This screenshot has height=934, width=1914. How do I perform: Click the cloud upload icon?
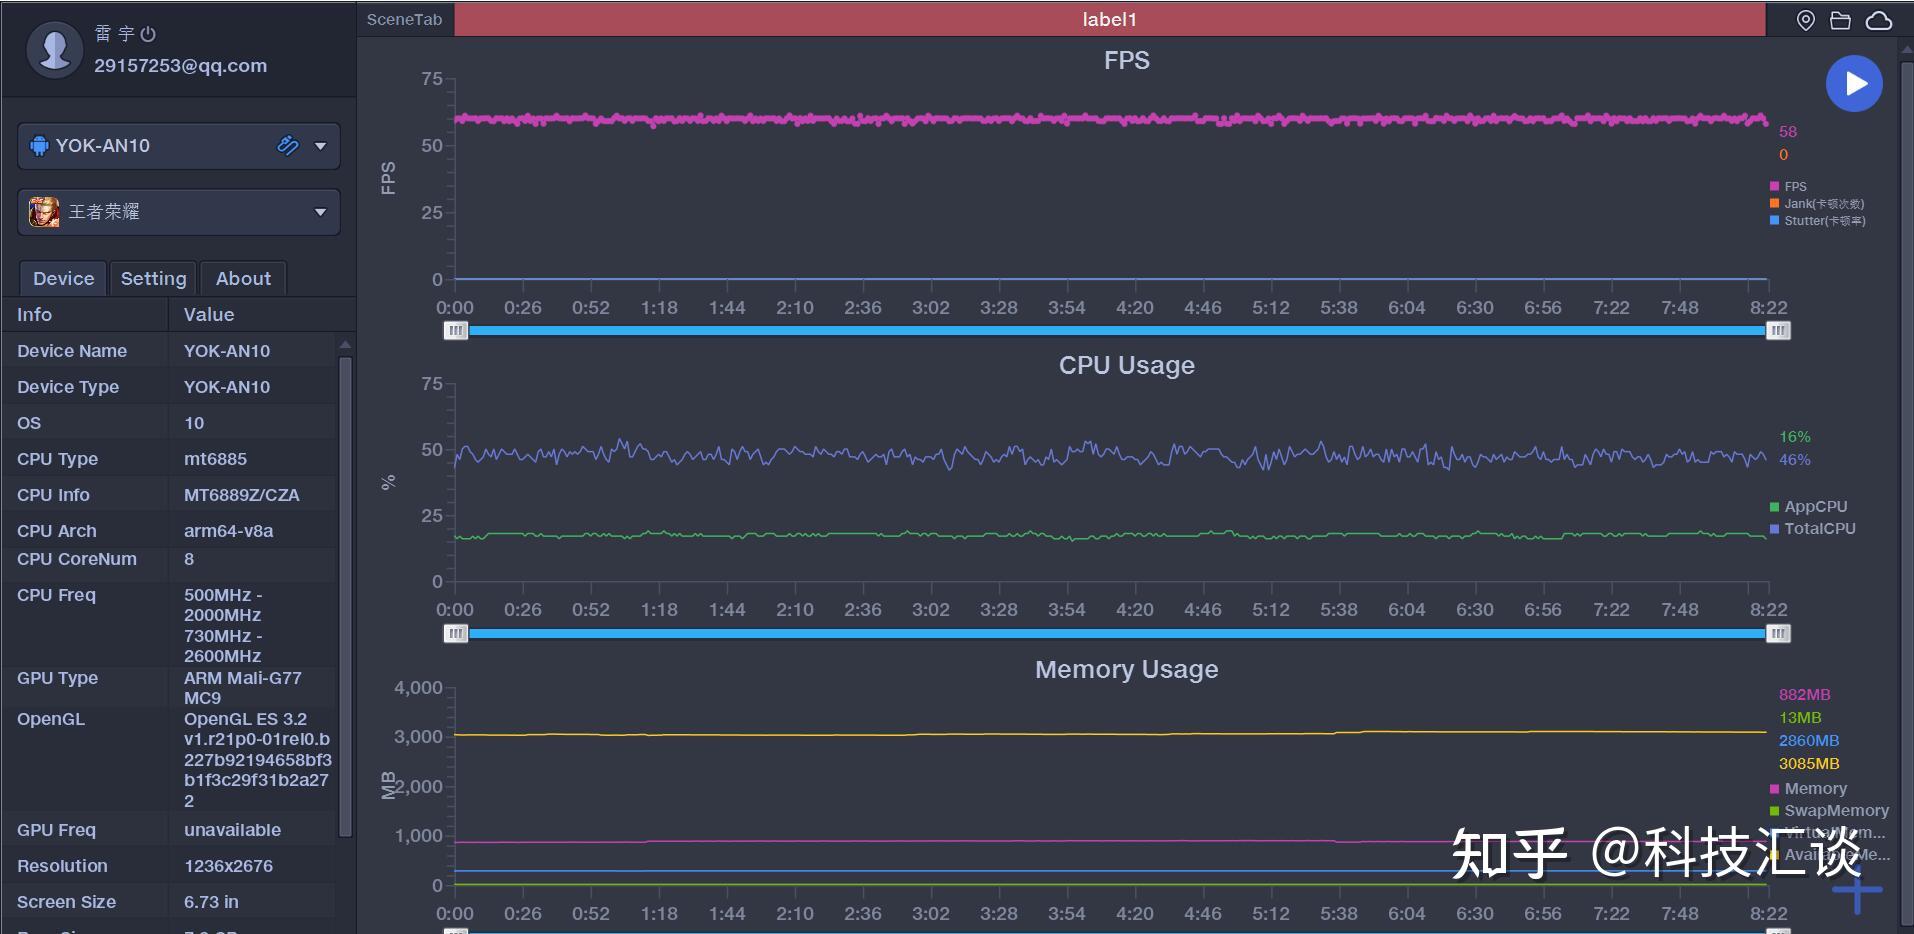(x=1879, y=20)
